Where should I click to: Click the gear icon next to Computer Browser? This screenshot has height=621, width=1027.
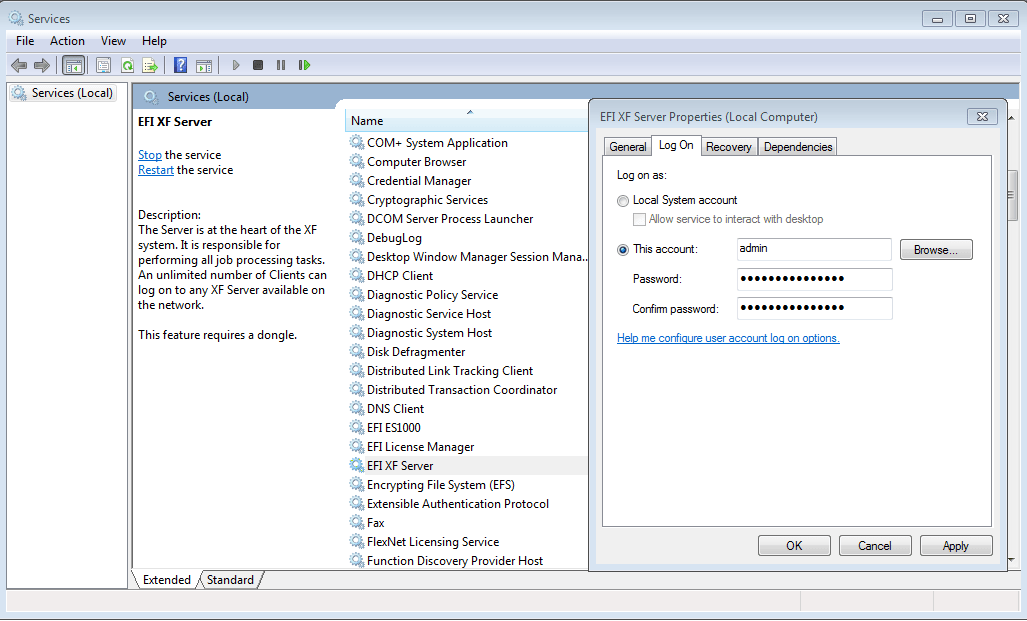pyautogui.click(x=356, y=161)
